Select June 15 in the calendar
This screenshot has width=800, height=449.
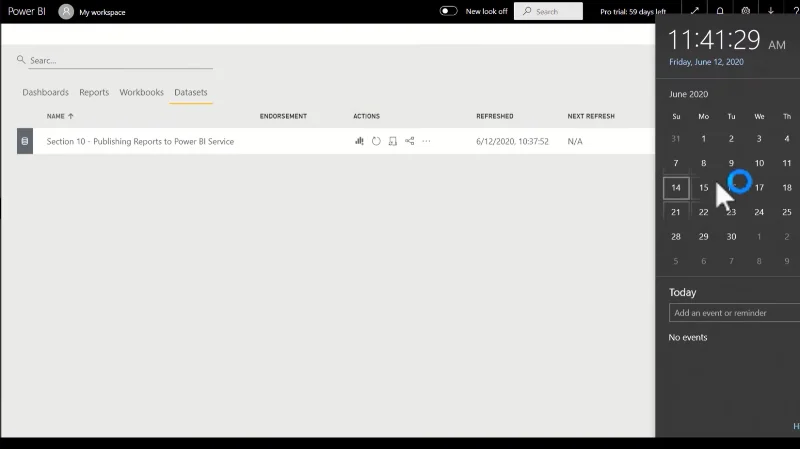point(704,188)
